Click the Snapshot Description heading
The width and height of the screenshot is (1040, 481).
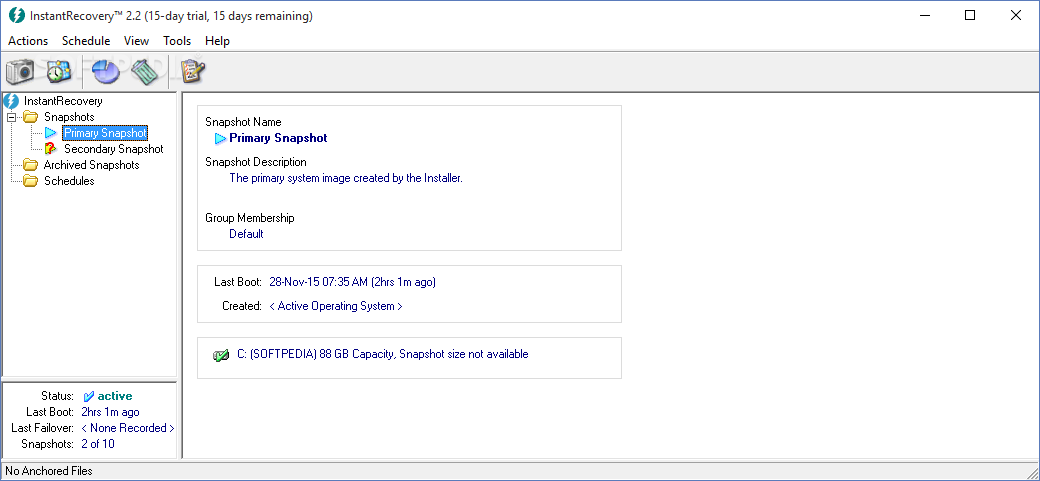[x=256, y=162]
